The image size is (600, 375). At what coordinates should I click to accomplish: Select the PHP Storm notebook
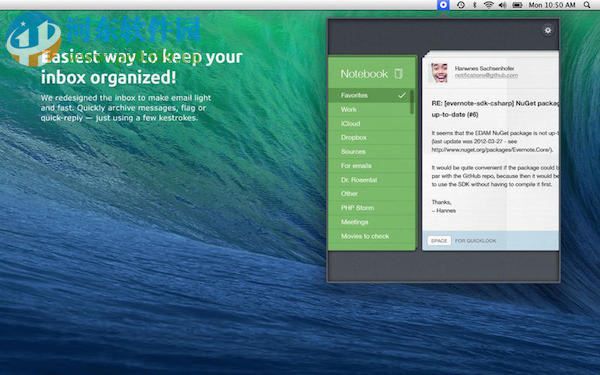coord(372,208)
